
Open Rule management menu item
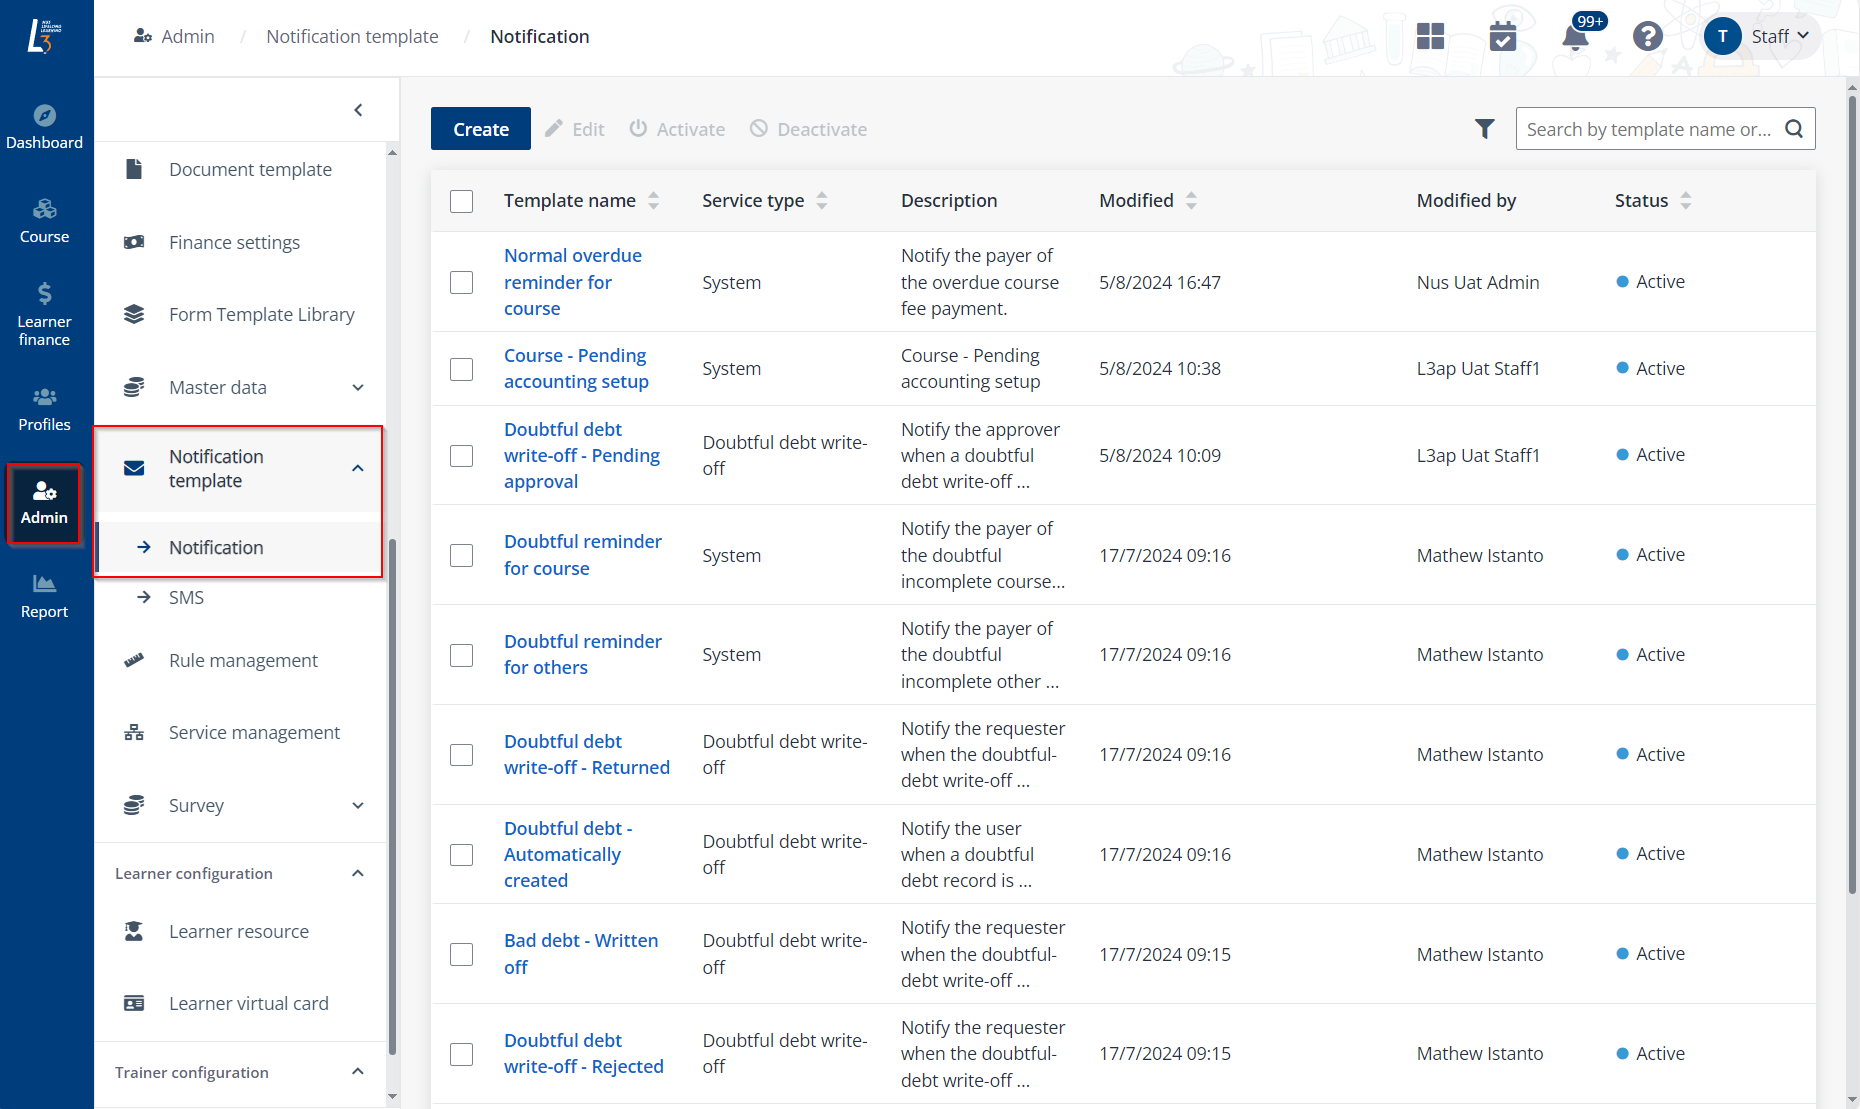coord(243,660)
